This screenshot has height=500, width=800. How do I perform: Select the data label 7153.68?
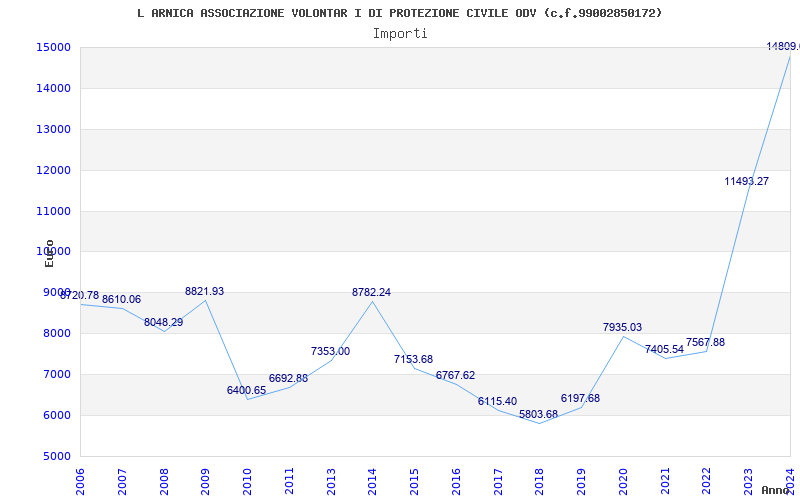(413, 359)
